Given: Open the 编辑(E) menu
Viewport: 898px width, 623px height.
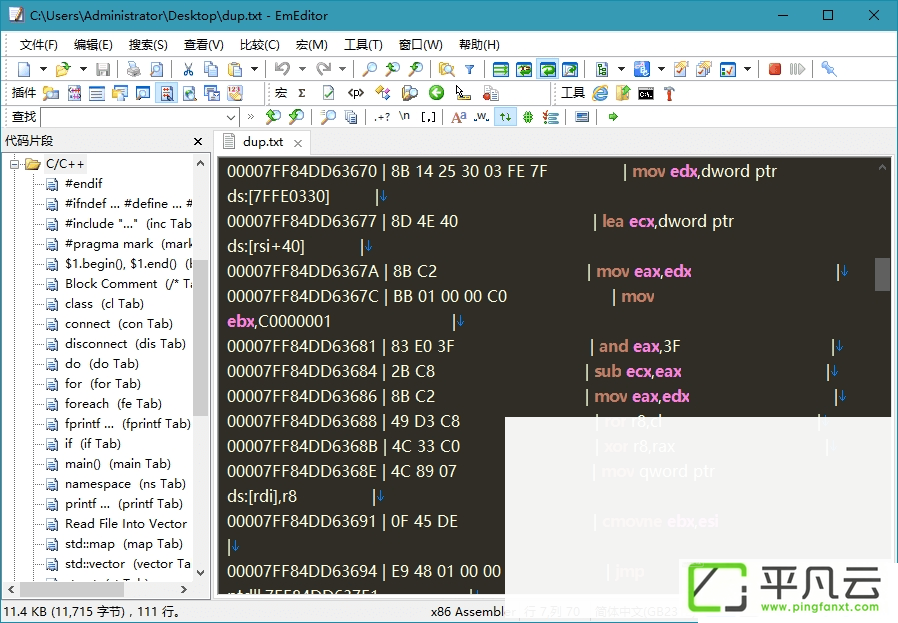Looking at the screenshot, I should [x=93, y=45].
